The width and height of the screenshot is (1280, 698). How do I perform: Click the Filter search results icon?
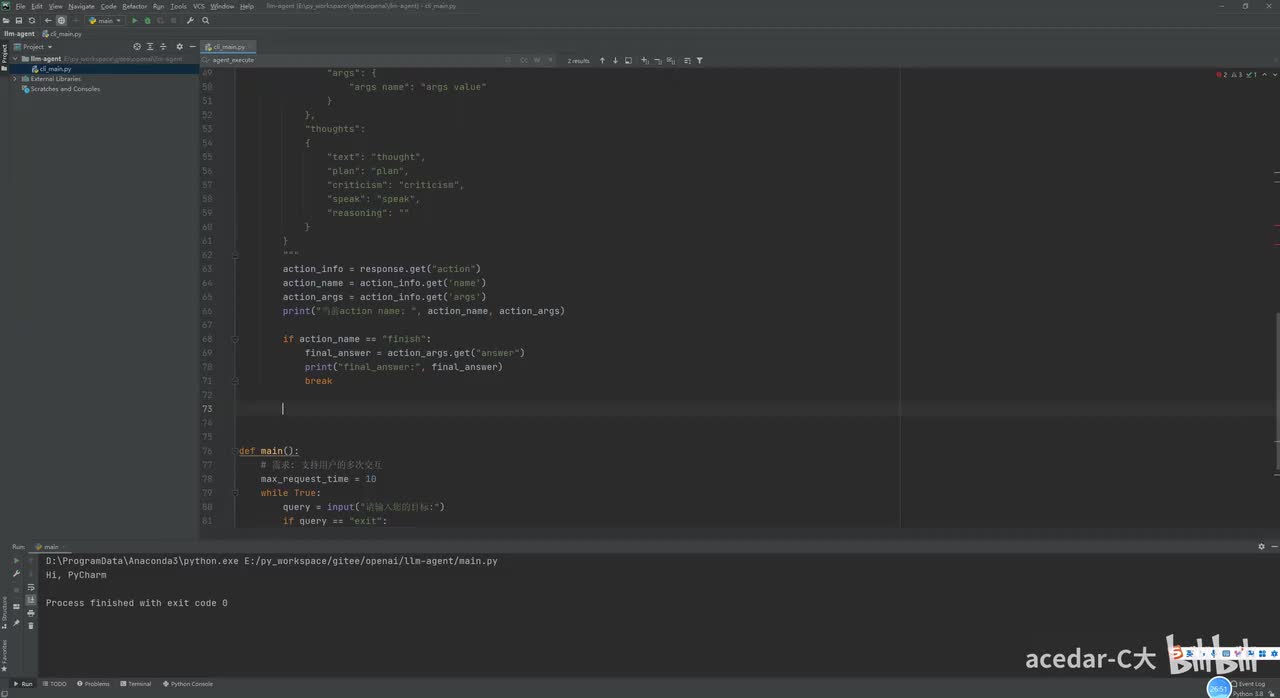click(699, 60)
